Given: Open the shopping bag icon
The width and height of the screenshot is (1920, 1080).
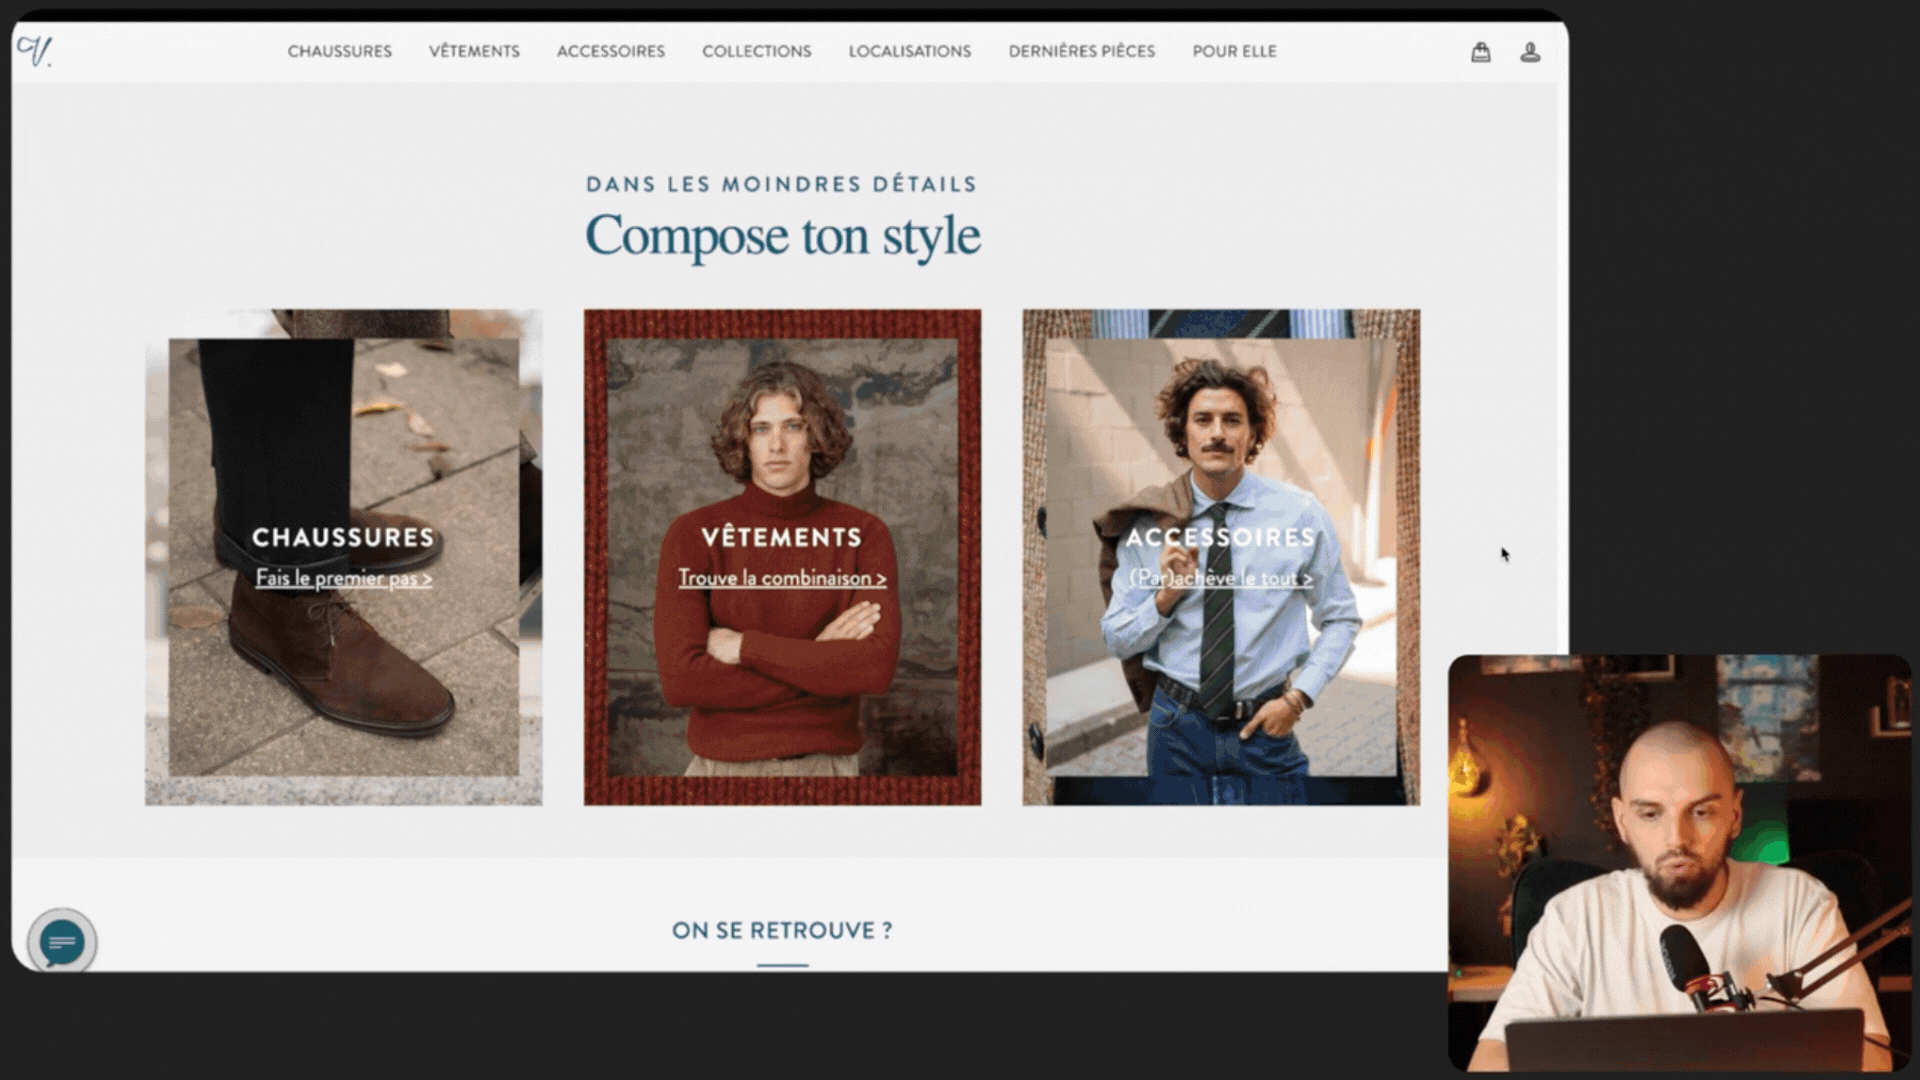Looking at the screenshot, I should tap(1480, 52).
